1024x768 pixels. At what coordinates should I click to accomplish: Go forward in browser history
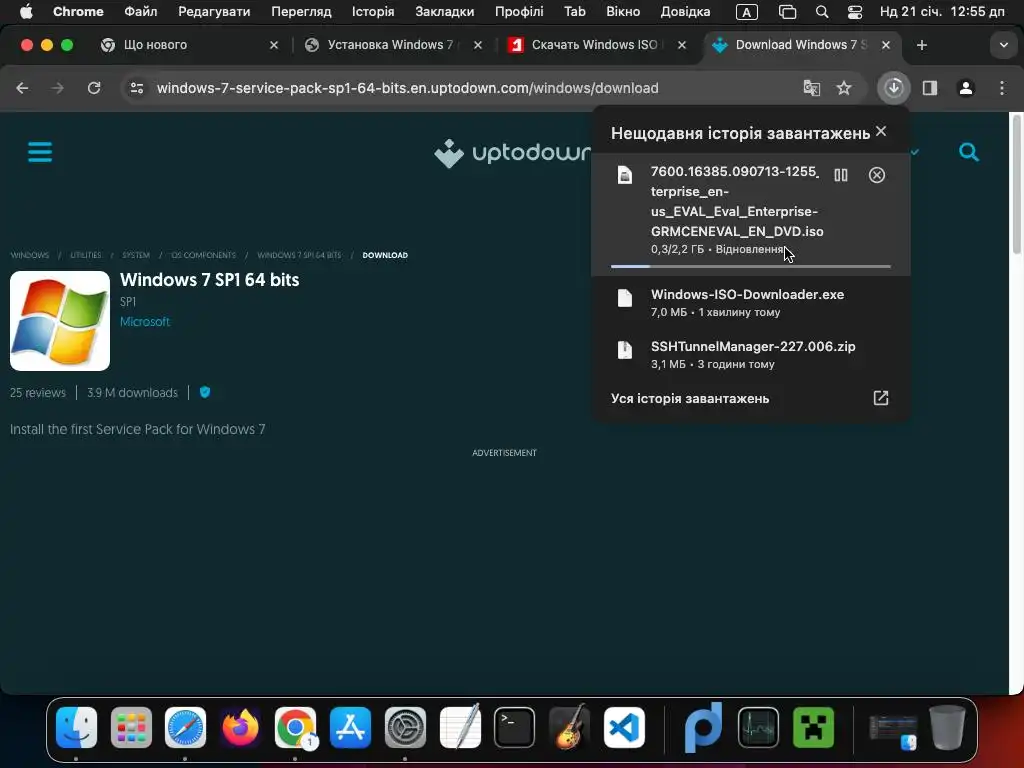(x=57, y=88)
